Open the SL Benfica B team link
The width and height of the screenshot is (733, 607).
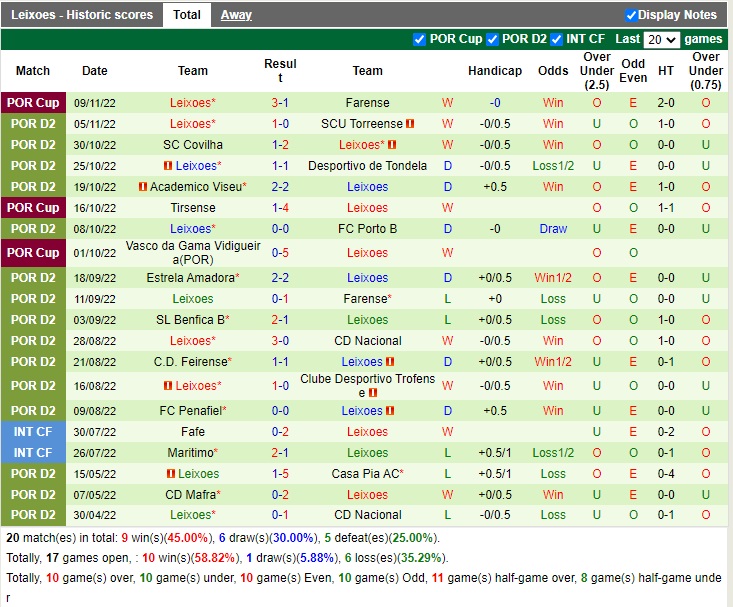coord(190,320)
